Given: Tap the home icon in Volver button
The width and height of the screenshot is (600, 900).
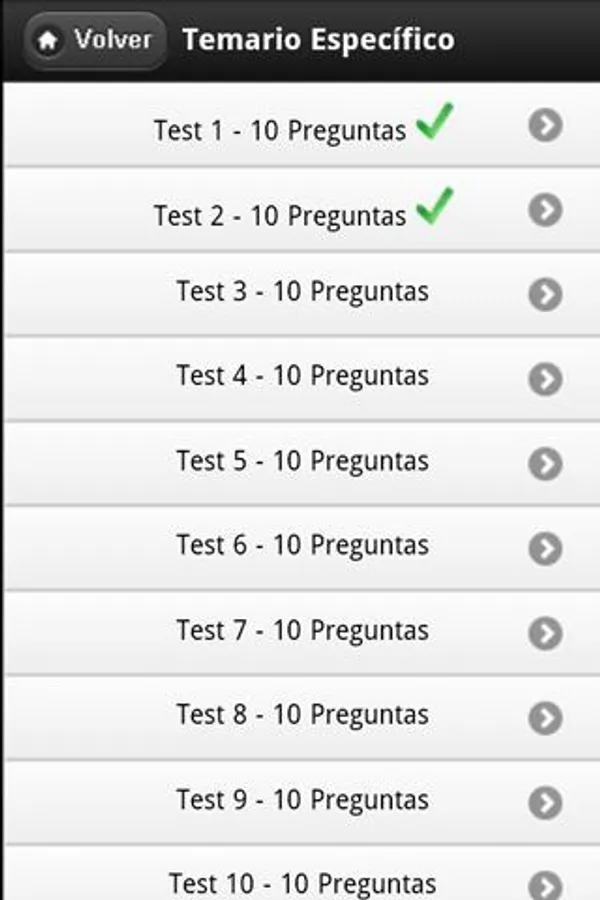Looking at the screenshot, I should tap(48, 40).
